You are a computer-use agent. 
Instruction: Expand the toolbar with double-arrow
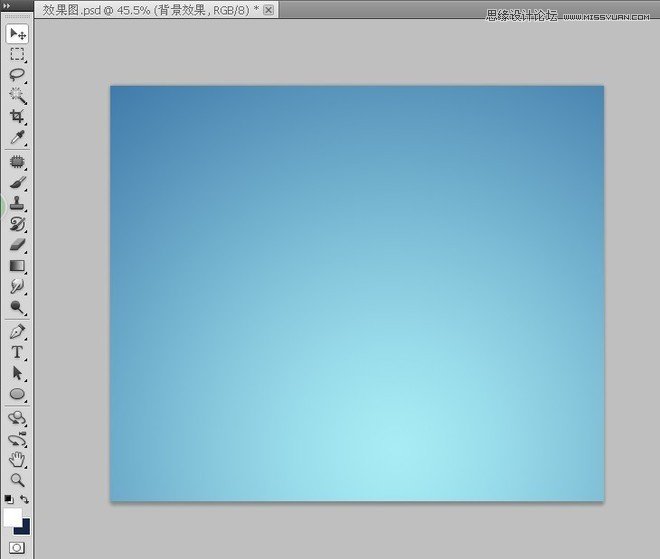pos(6,5)
